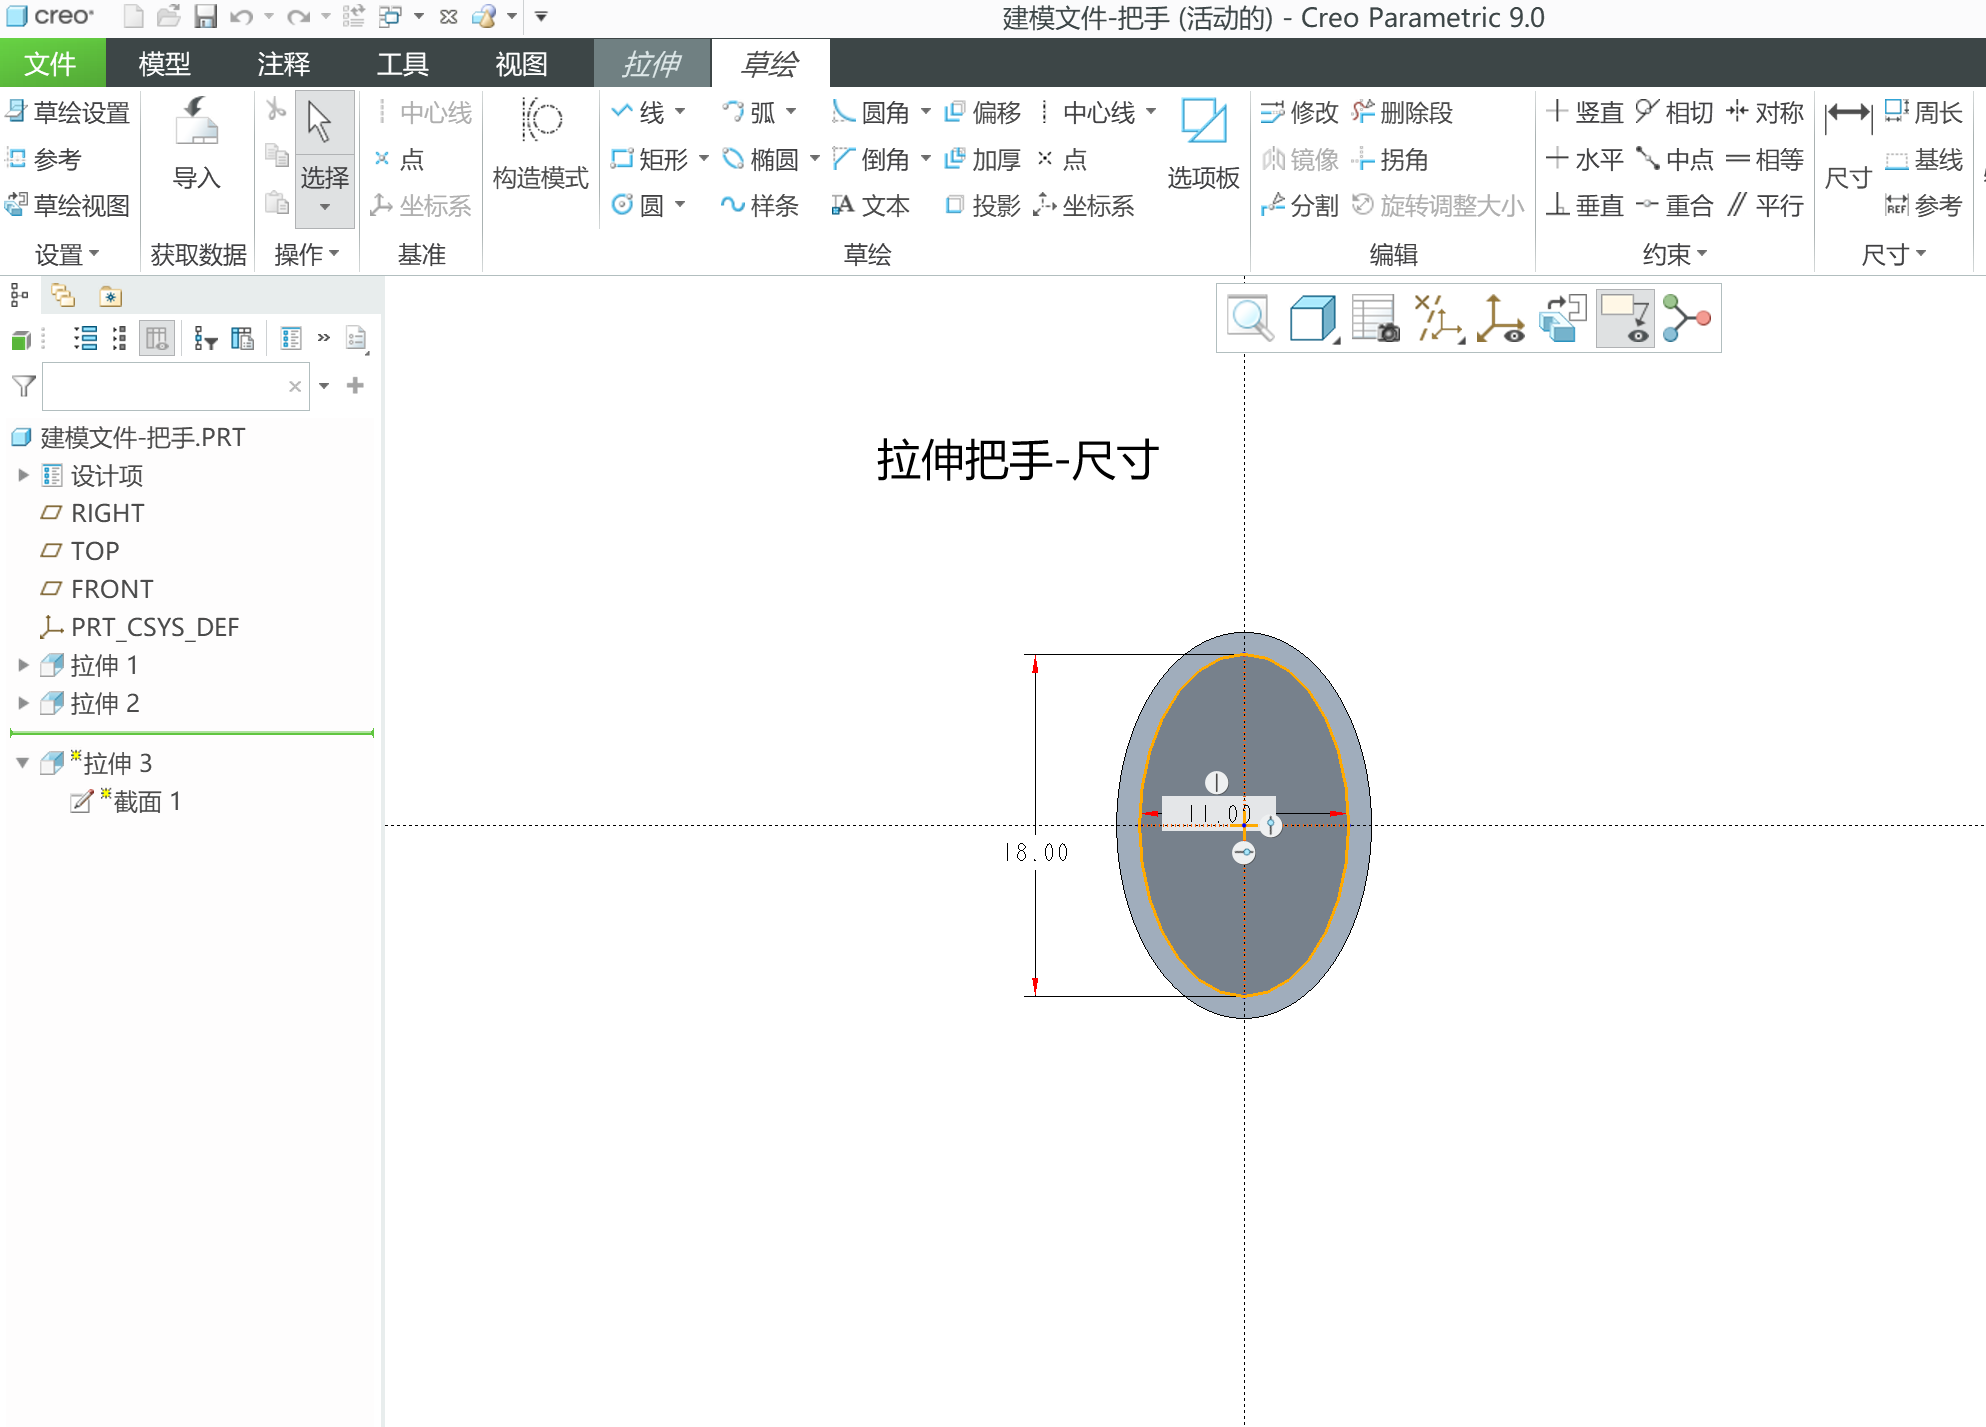This screenshot has height=1427, width=1986.
Task: Open 草绘设置 sketch setup
Action: [69, 112]
